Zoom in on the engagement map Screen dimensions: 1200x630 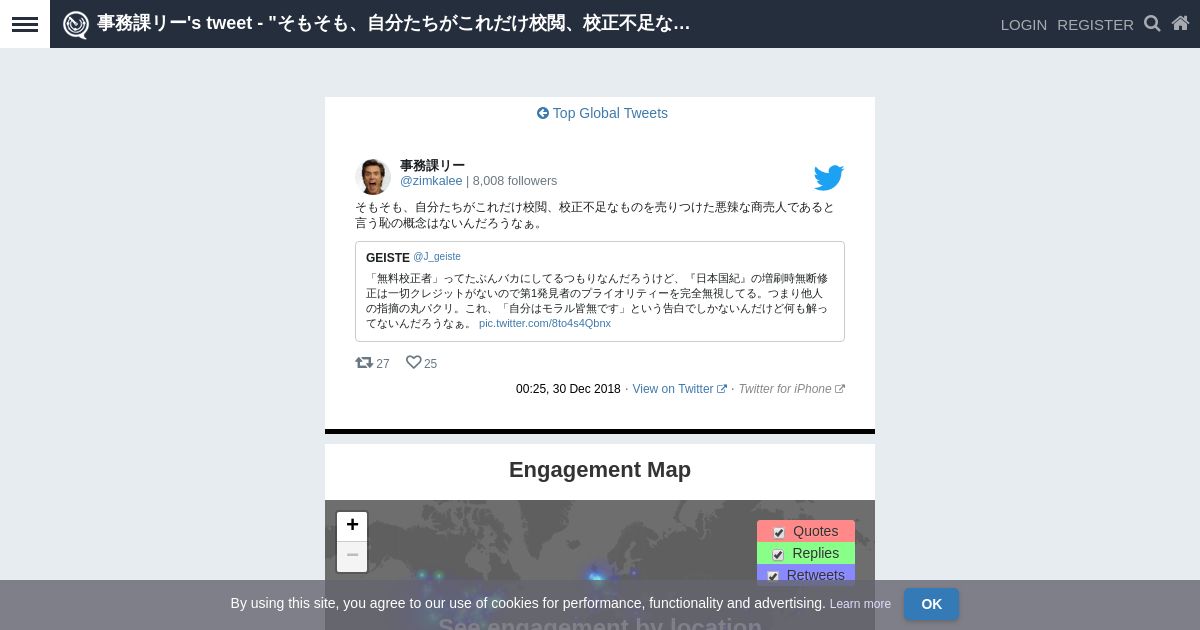click(x=352, y=526)
